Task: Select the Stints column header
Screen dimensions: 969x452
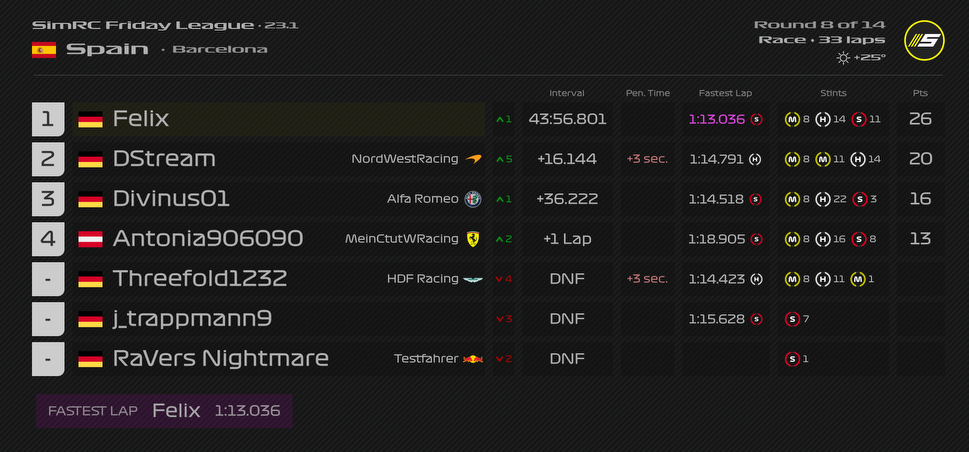Action: tap(833, 93)
